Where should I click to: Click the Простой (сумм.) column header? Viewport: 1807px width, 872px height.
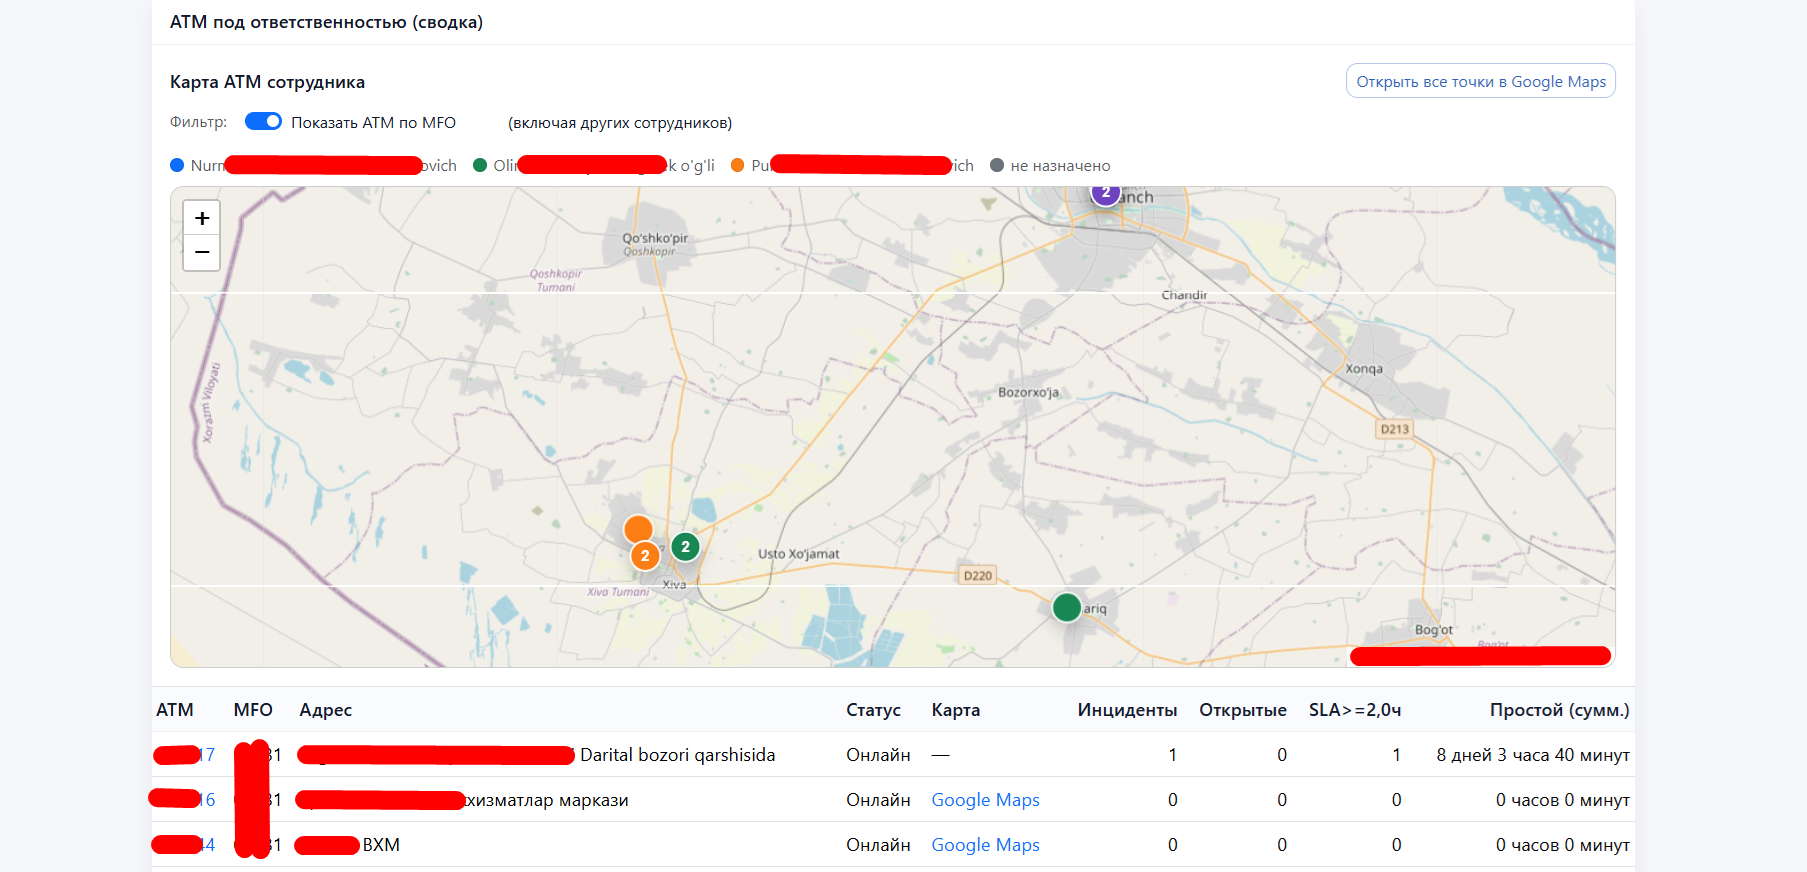(1559, 710)
